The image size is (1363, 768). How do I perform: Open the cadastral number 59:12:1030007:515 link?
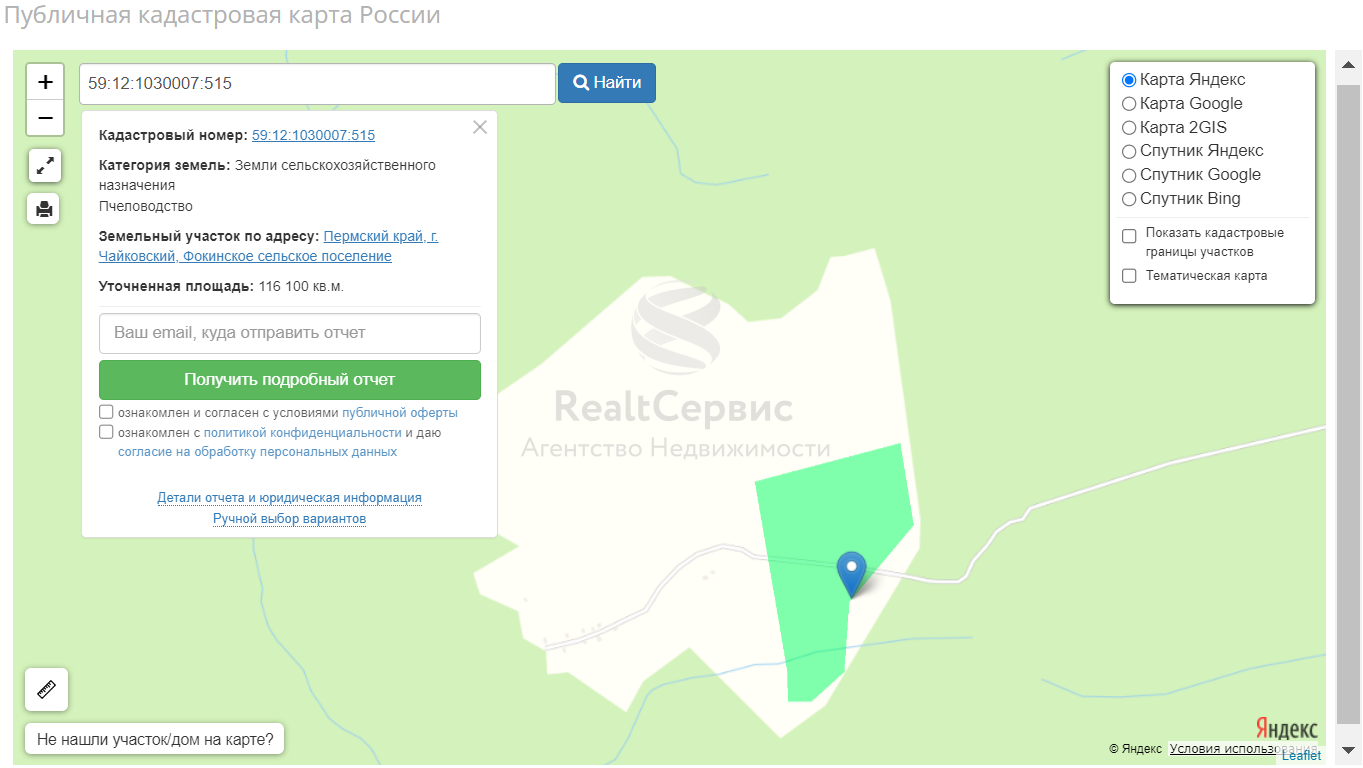pyautogui.click(x=313, y=135)
